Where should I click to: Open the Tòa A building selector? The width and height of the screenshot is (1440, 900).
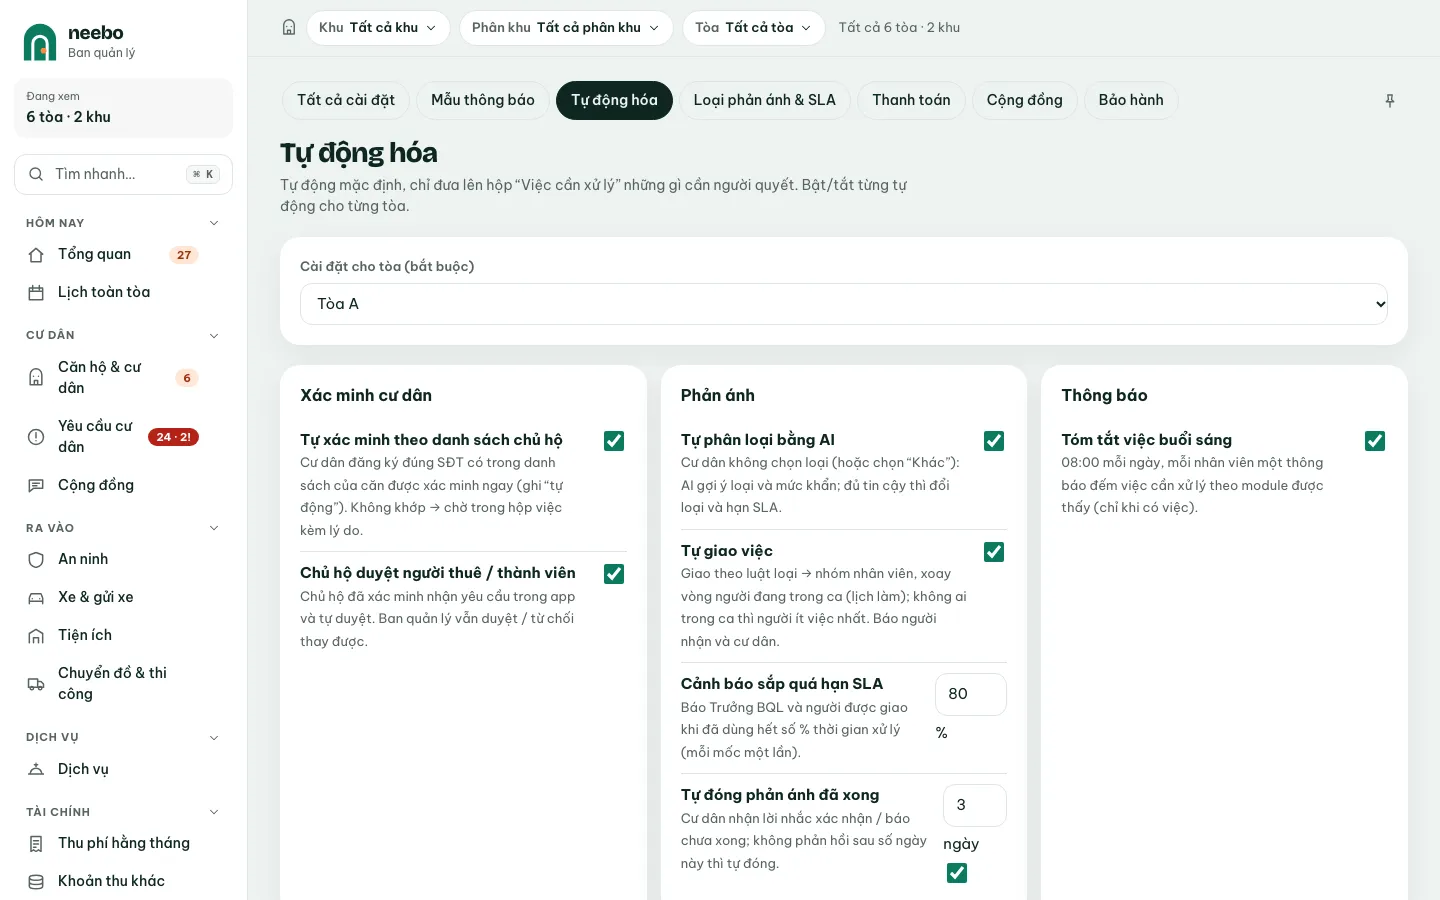(844, 304)
